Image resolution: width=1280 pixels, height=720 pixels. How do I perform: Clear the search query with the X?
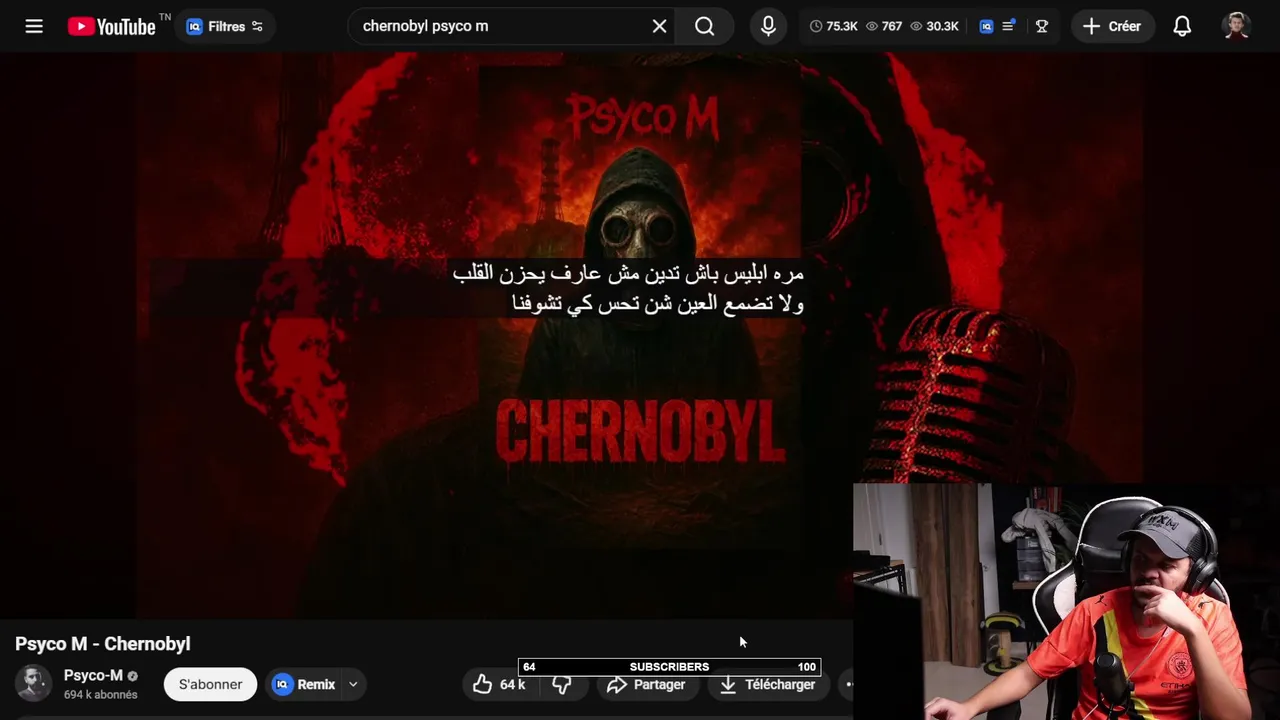(659, 26)
